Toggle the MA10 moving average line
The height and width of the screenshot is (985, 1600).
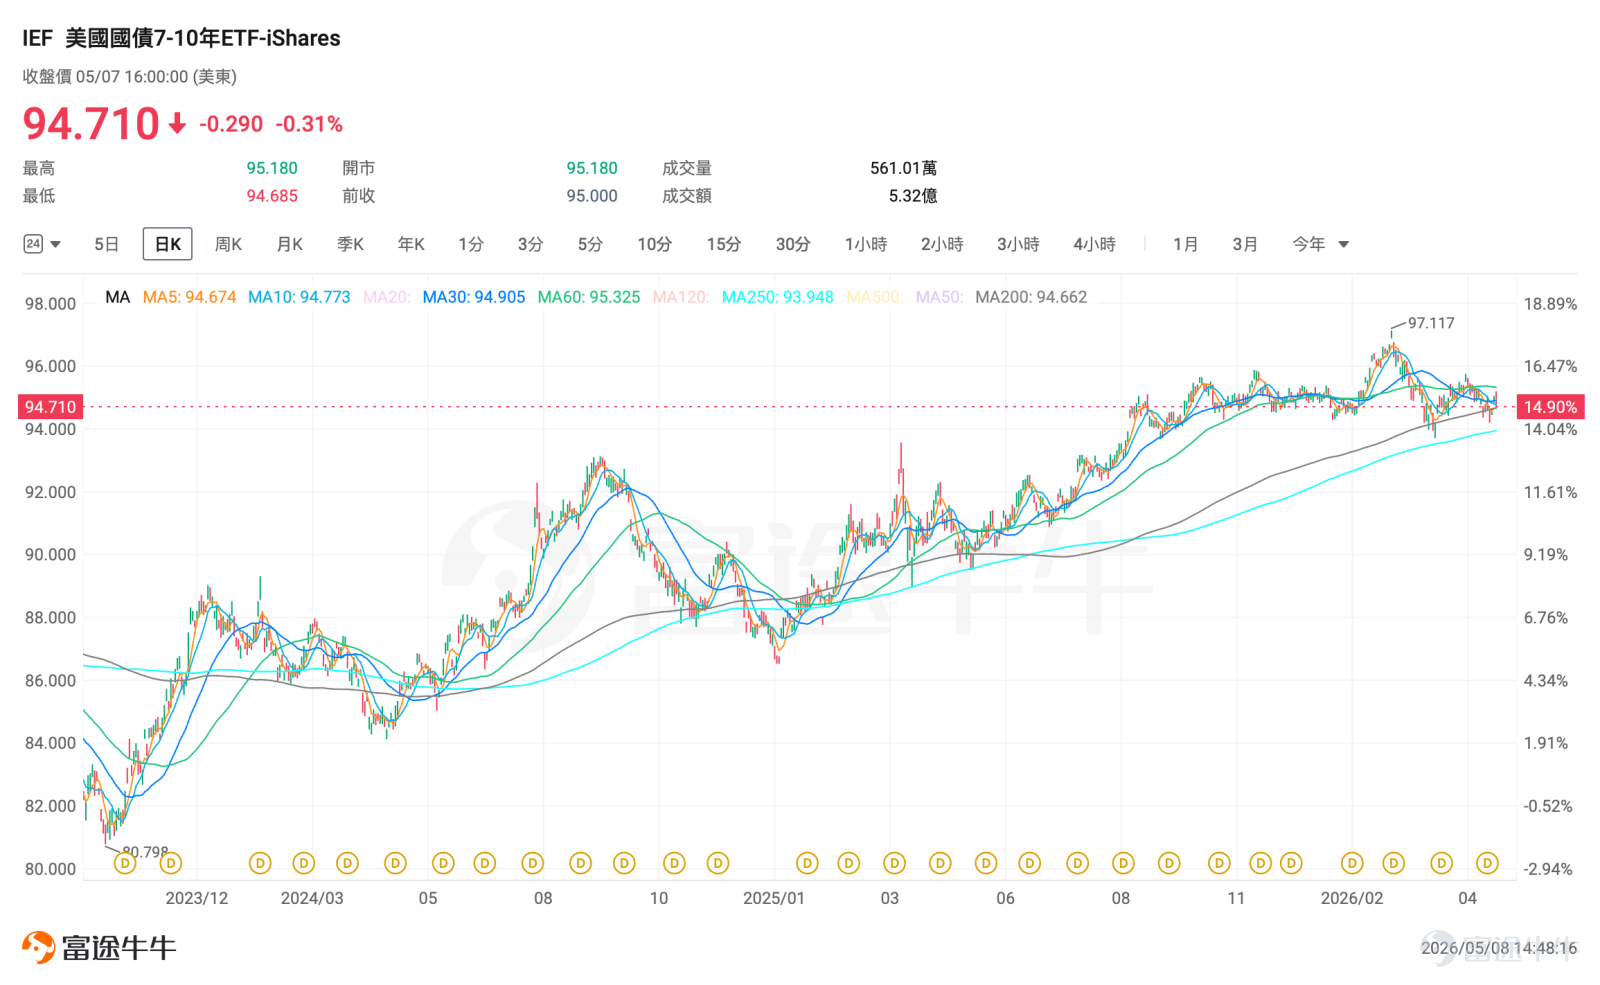click(299, 297)
